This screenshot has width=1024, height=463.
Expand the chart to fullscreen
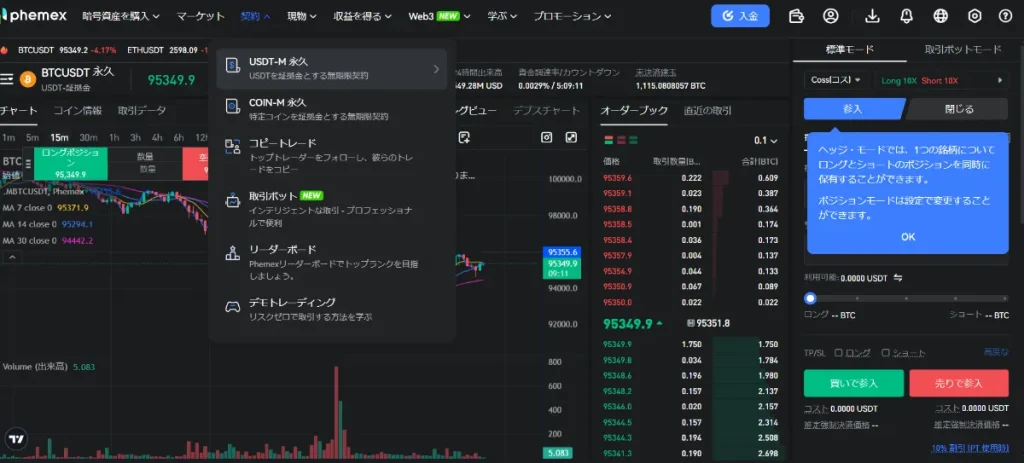click(x=571, y=137)
